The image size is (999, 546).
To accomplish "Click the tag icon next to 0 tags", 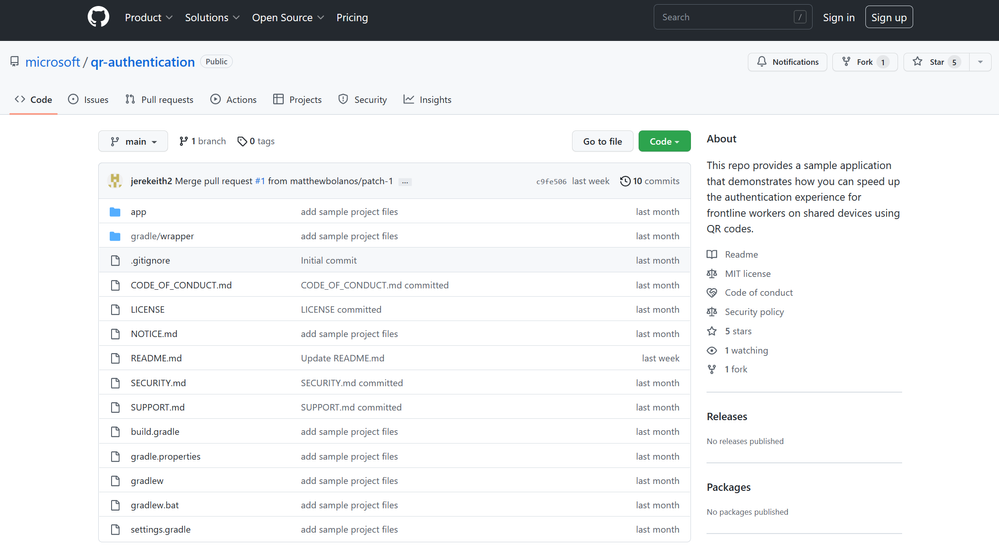I will pyautogui.click(x=242, y=141).
